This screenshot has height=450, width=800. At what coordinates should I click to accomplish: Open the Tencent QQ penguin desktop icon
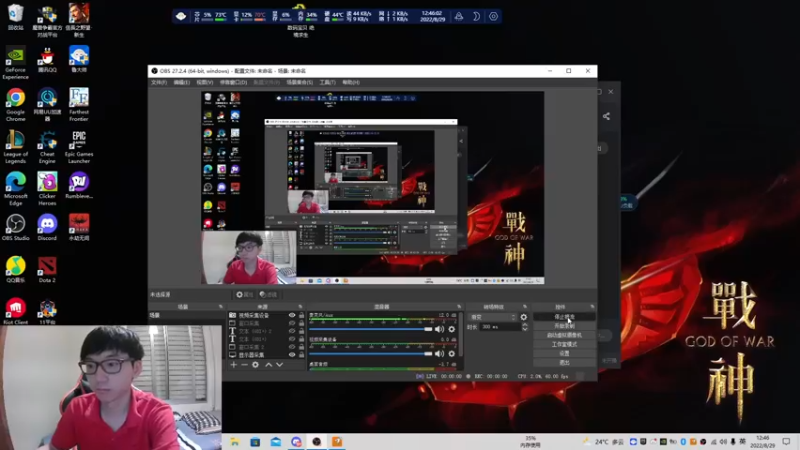click(47, 60)
